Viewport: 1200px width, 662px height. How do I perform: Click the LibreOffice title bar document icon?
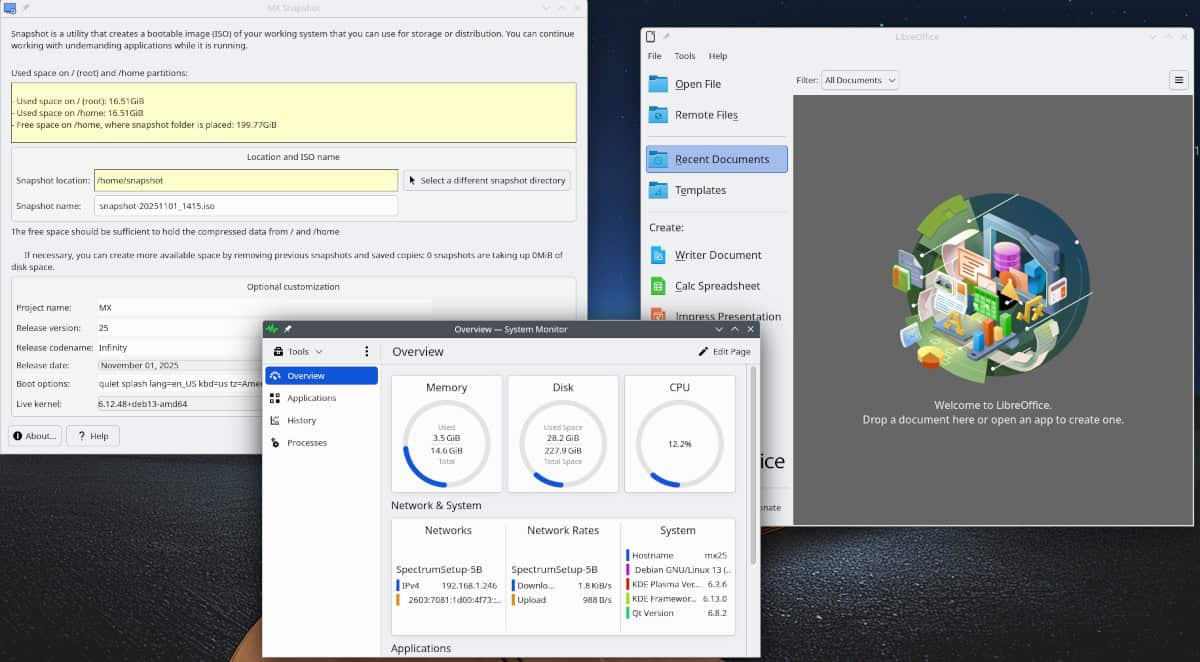tap(650, 37)
